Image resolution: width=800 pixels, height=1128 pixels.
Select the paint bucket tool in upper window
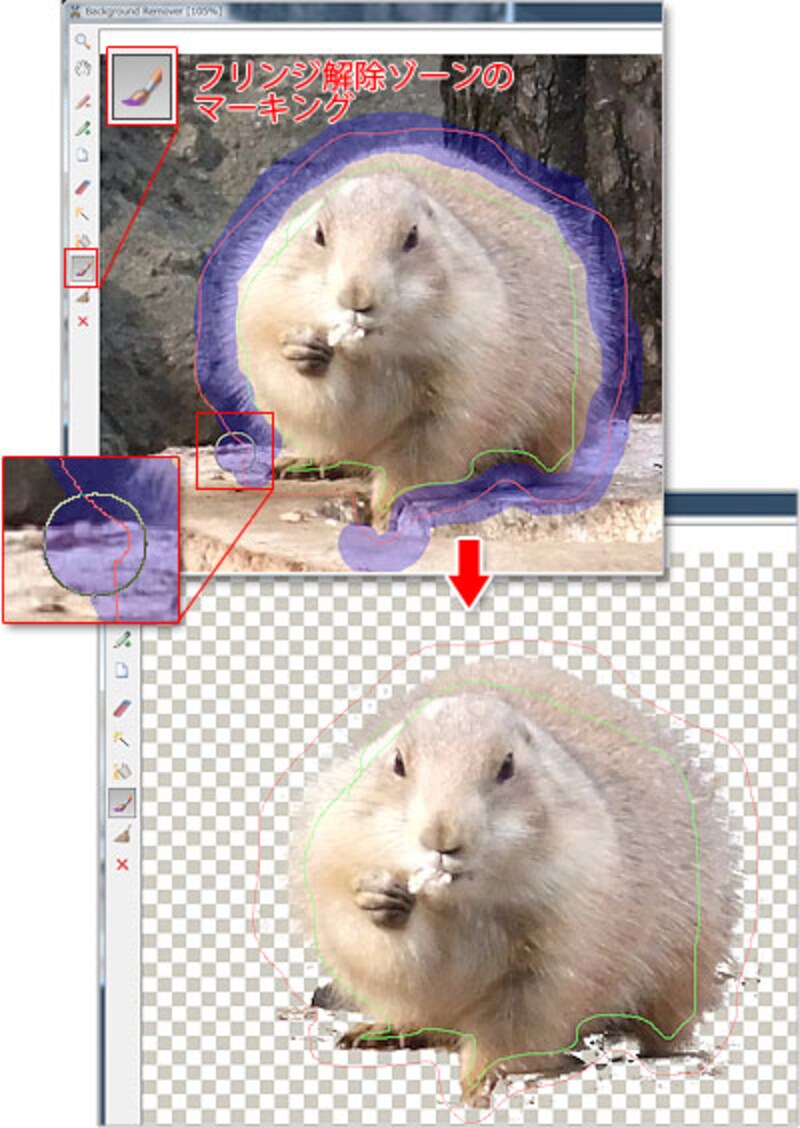pyautogui.click(x=83, y=240)
